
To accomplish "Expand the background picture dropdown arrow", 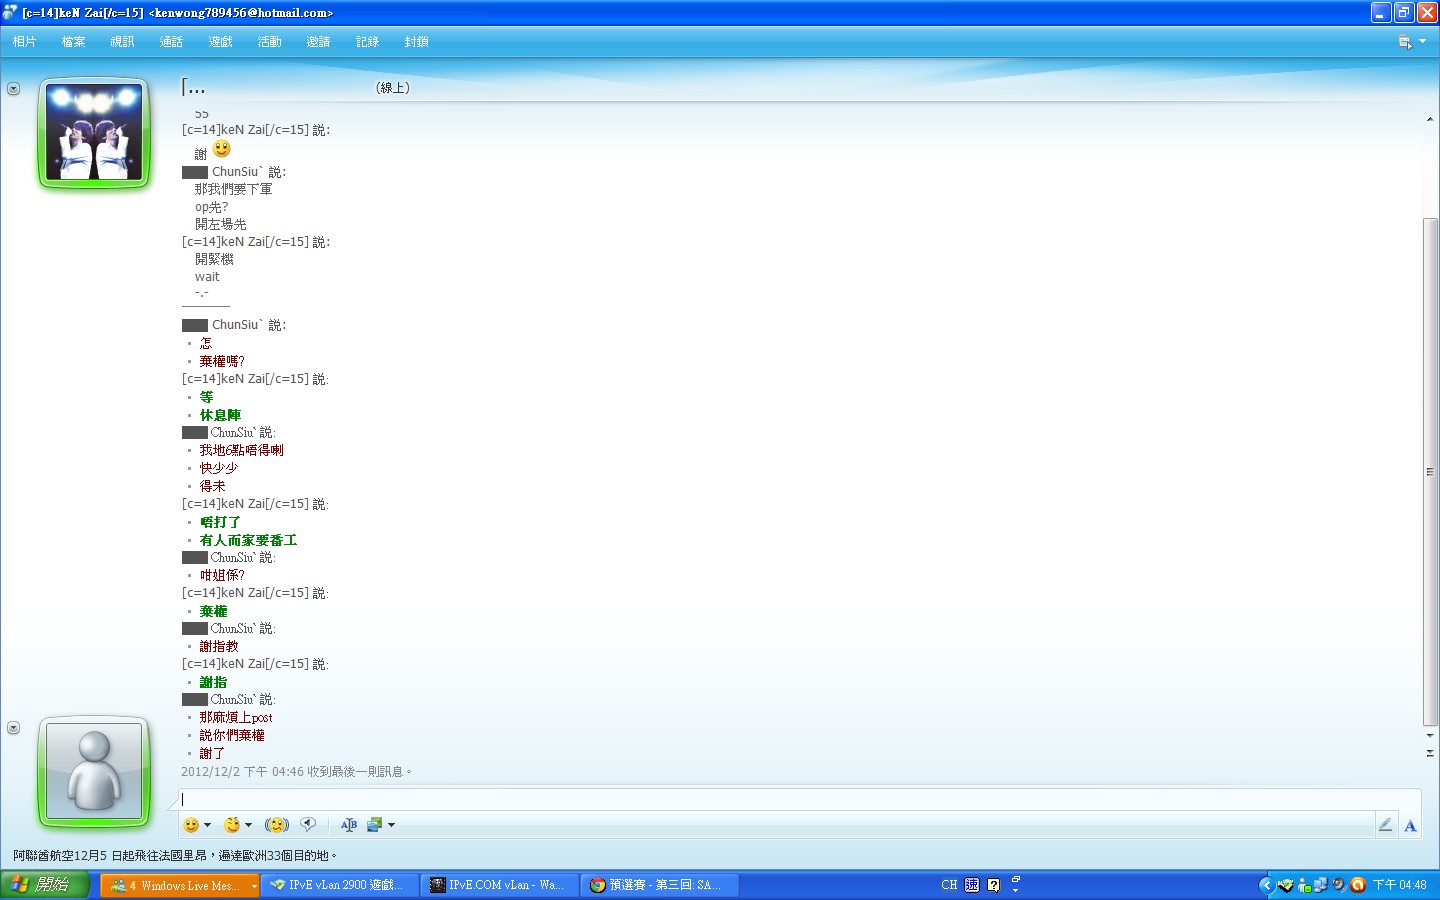I will (391, 825).
